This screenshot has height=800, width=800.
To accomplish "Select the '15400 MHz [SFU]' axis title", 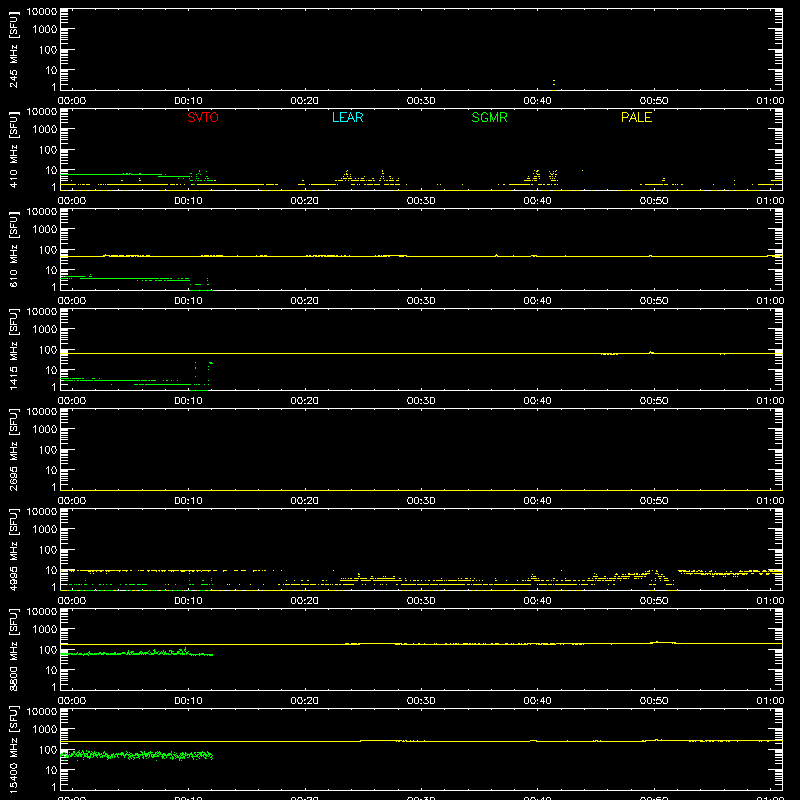I will coord(13,749).
